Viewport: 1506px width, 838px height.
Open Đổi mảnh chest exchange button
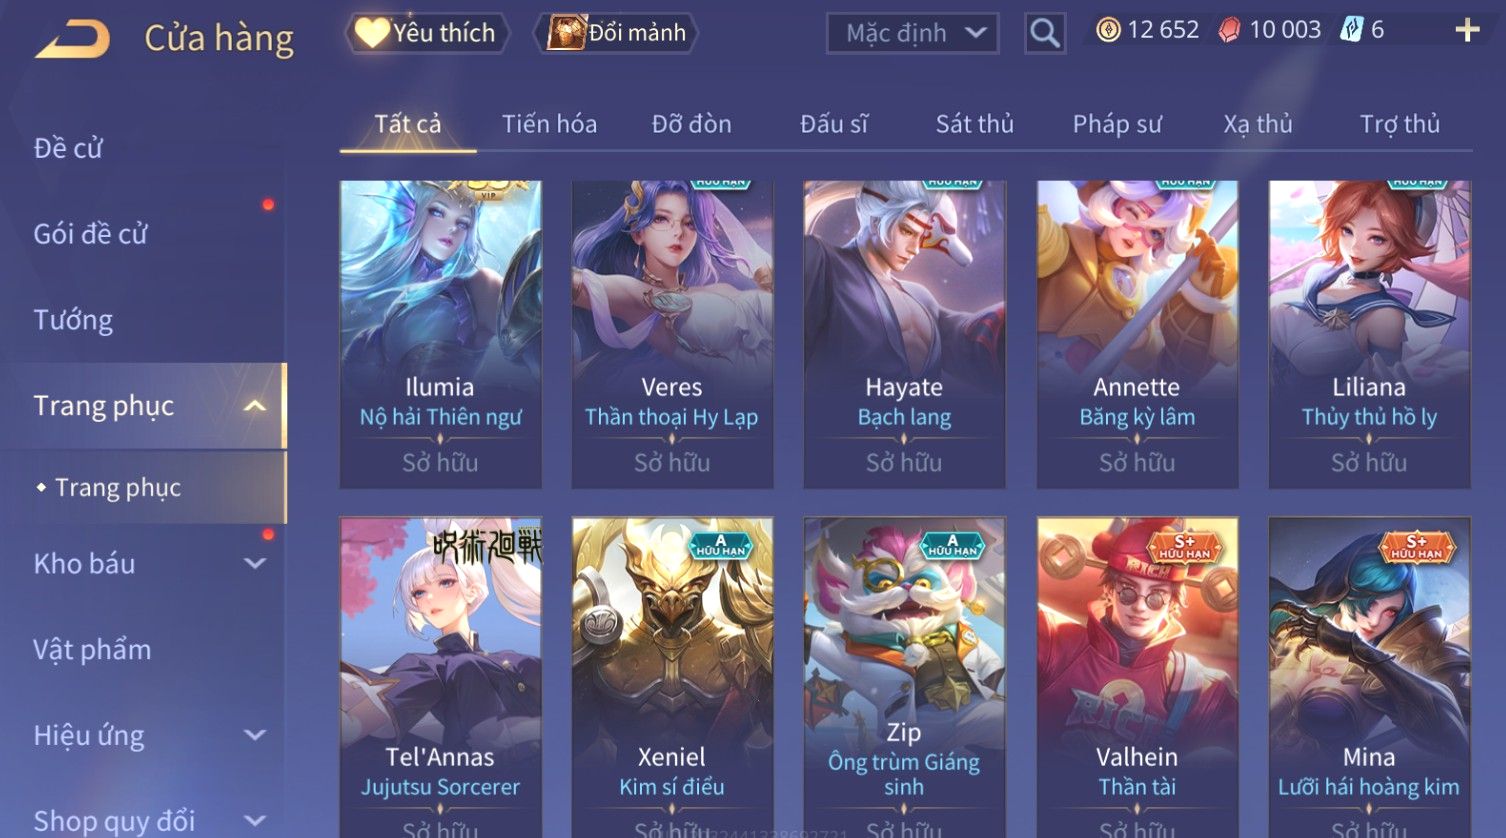(619, 33)
